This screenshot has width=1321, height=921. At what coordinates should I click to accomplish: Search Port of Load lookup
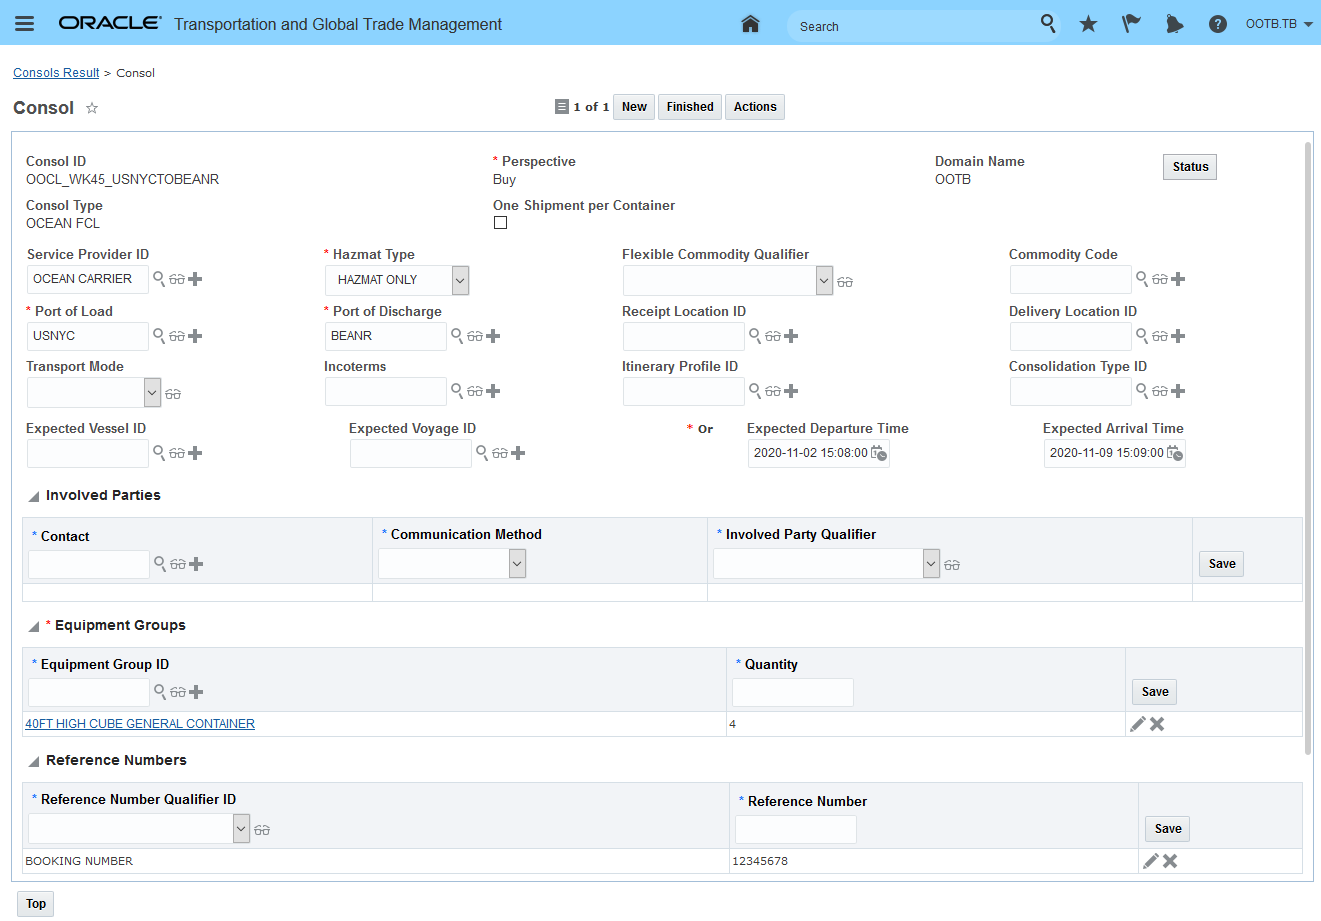(159, 336)
